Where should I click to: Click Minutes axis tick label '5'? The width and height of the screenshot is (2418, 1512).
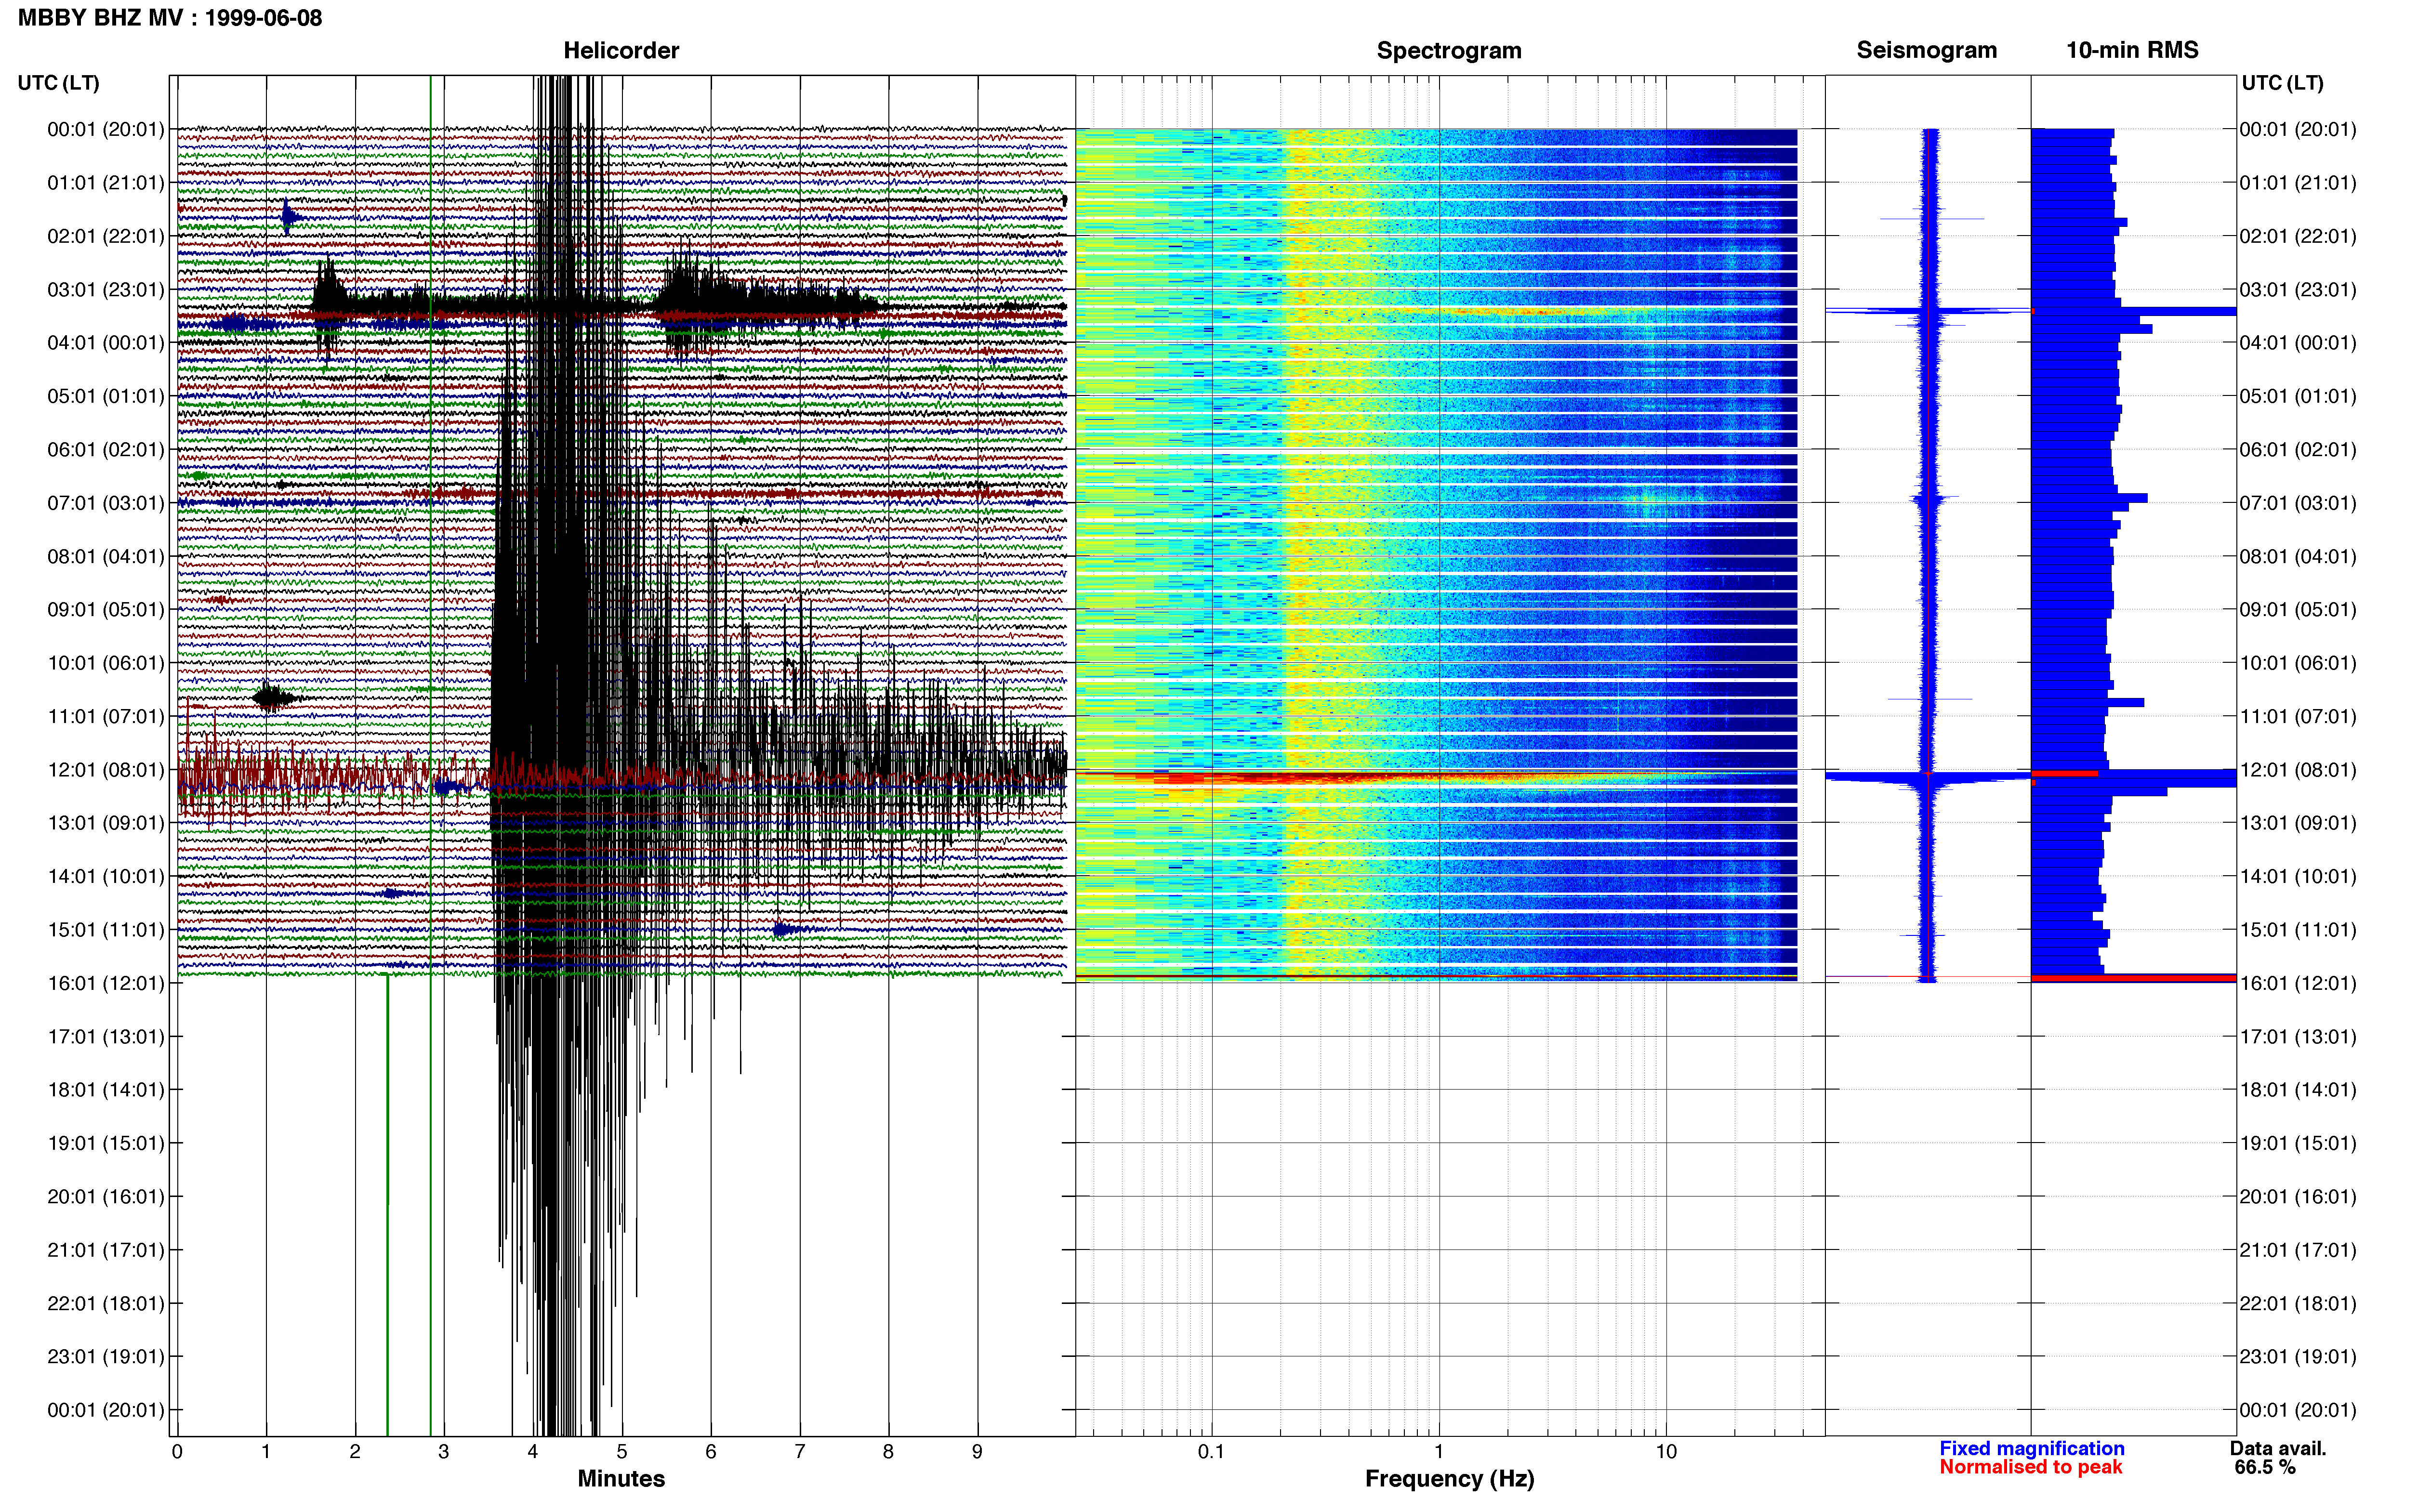click(x=622, y=1452)
